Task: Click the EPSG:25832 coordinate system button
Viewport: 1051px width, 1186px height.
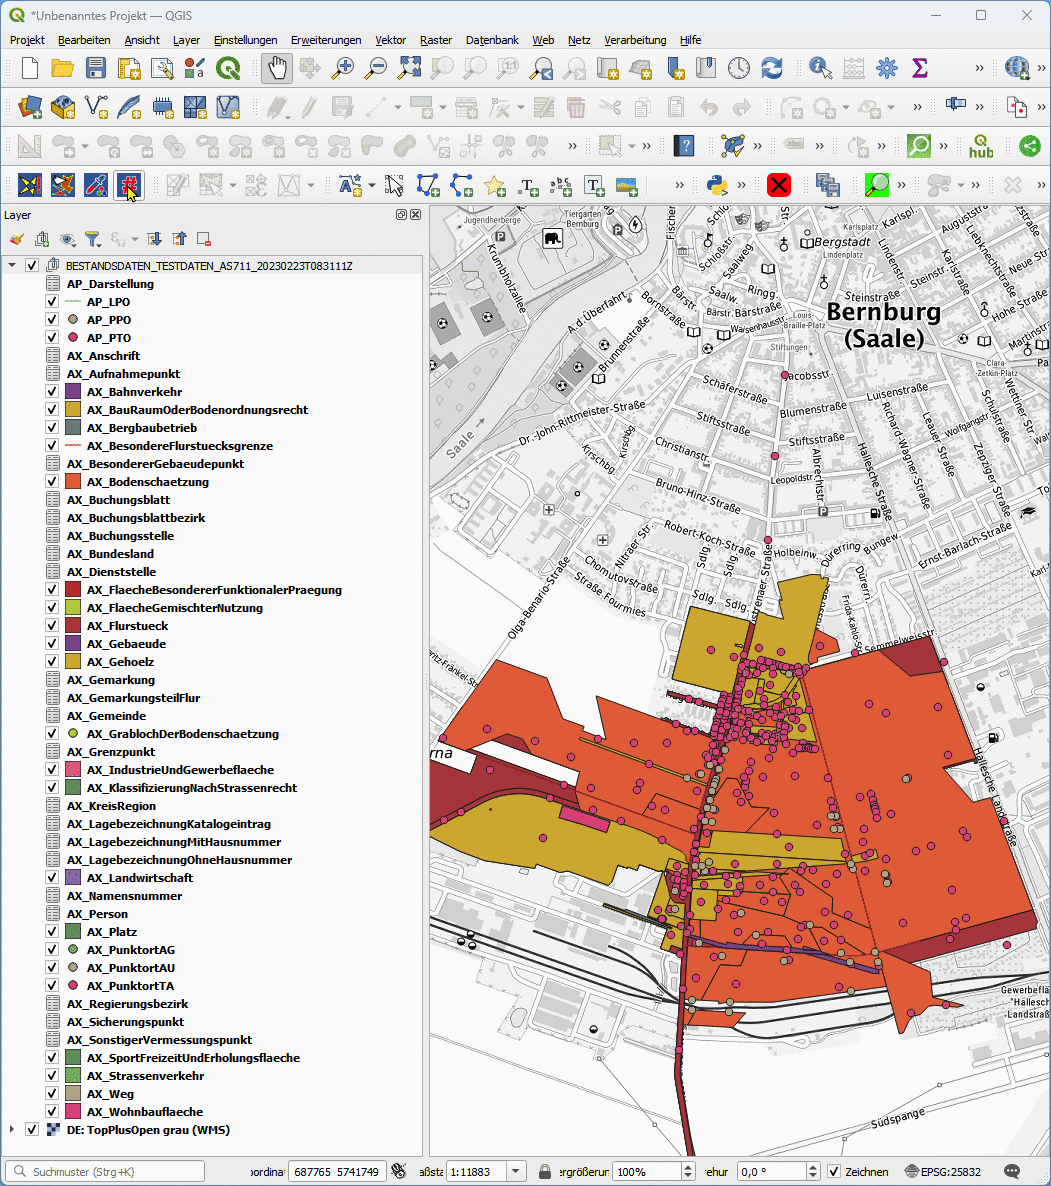Action: [x=944, y=1172]
